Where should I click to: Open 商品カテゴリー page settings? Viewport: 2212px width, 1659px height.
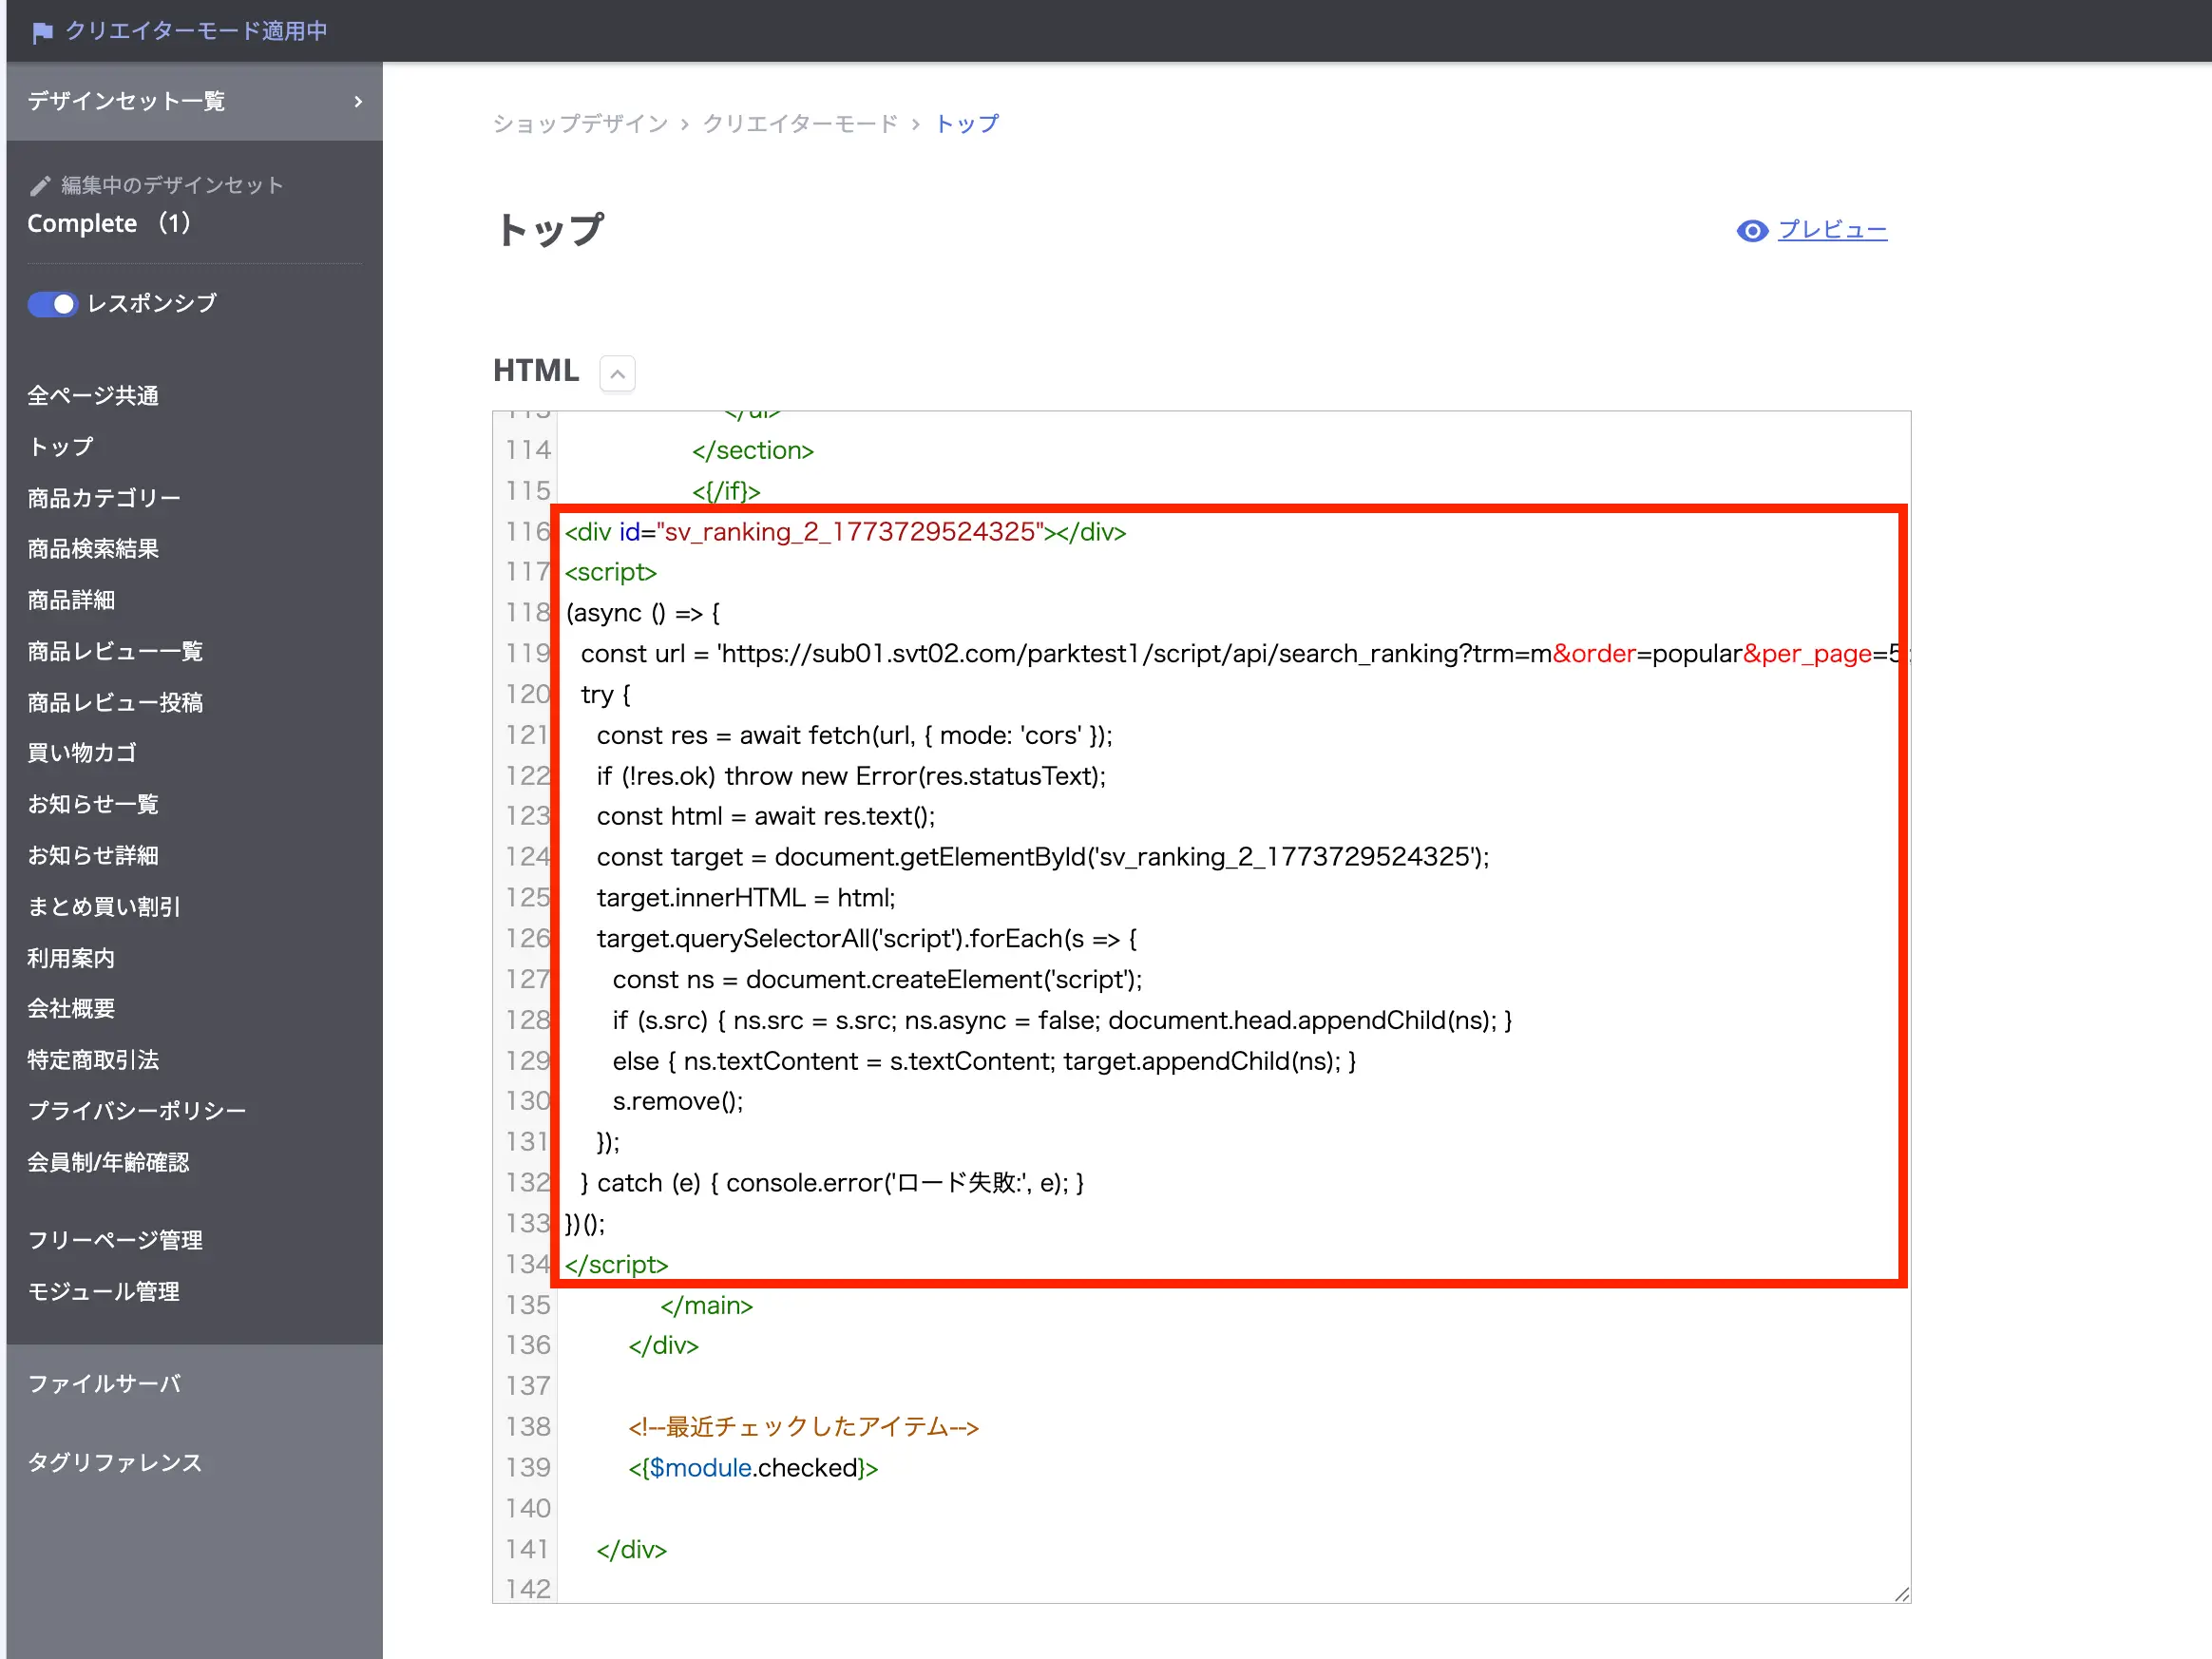(104, 498)
